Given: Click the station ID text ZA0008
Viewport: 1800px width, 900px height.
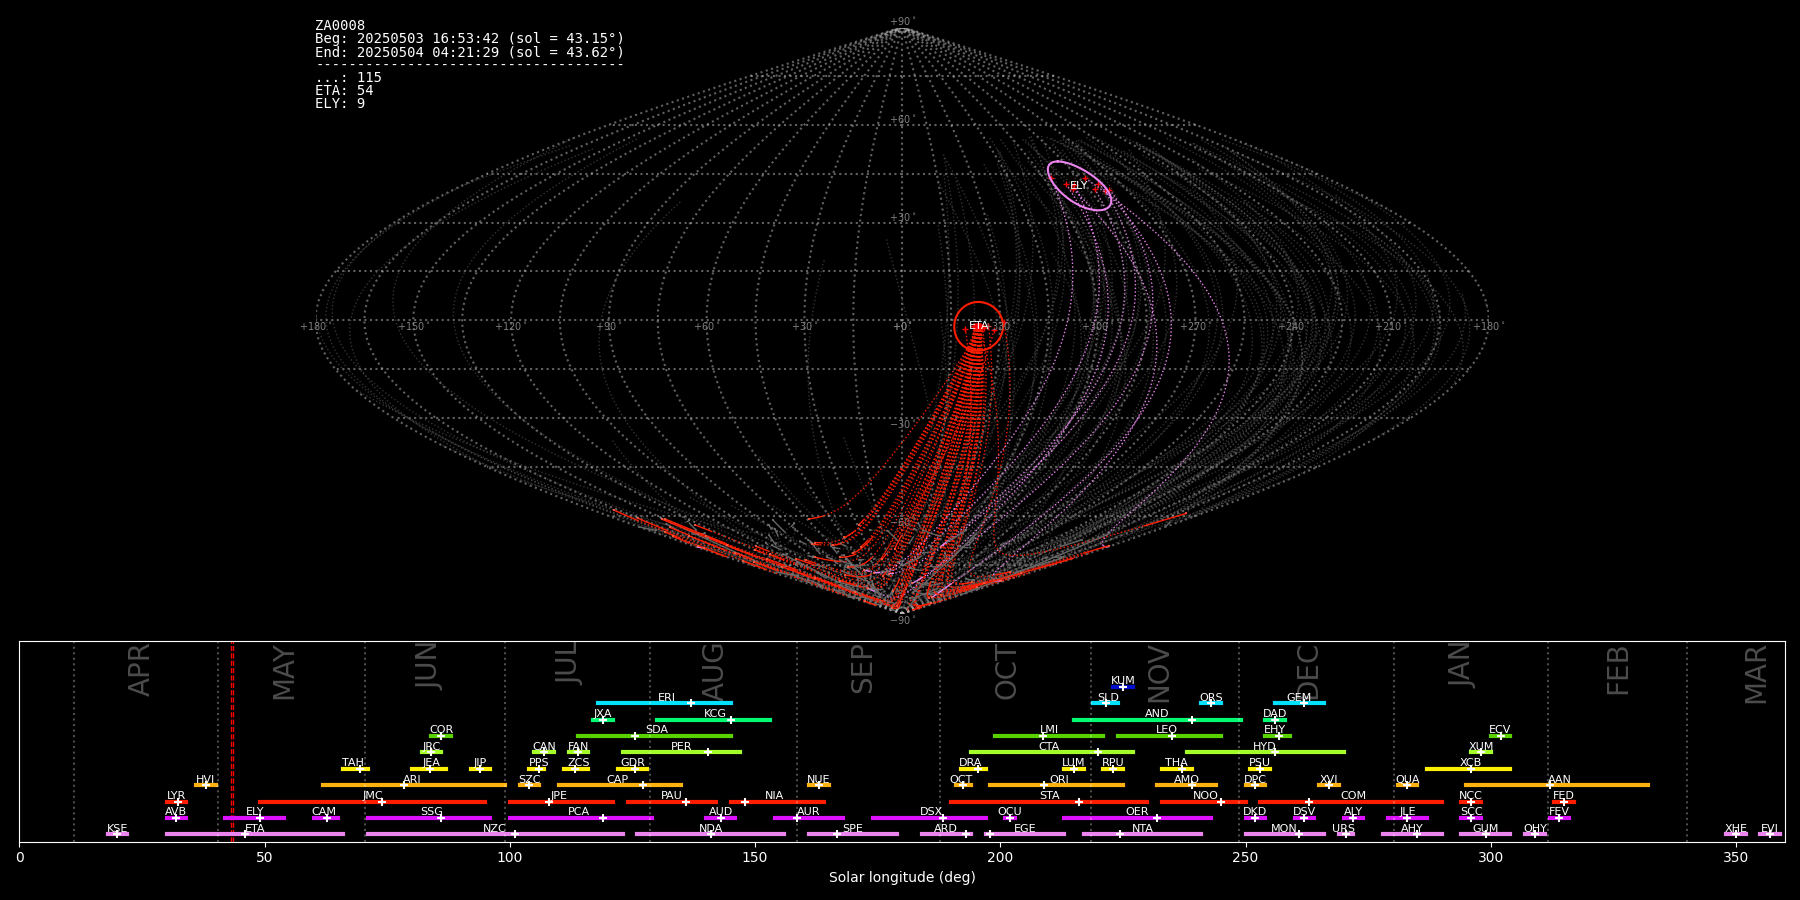Looking at the screenshot, I should [x=340, y=26].
